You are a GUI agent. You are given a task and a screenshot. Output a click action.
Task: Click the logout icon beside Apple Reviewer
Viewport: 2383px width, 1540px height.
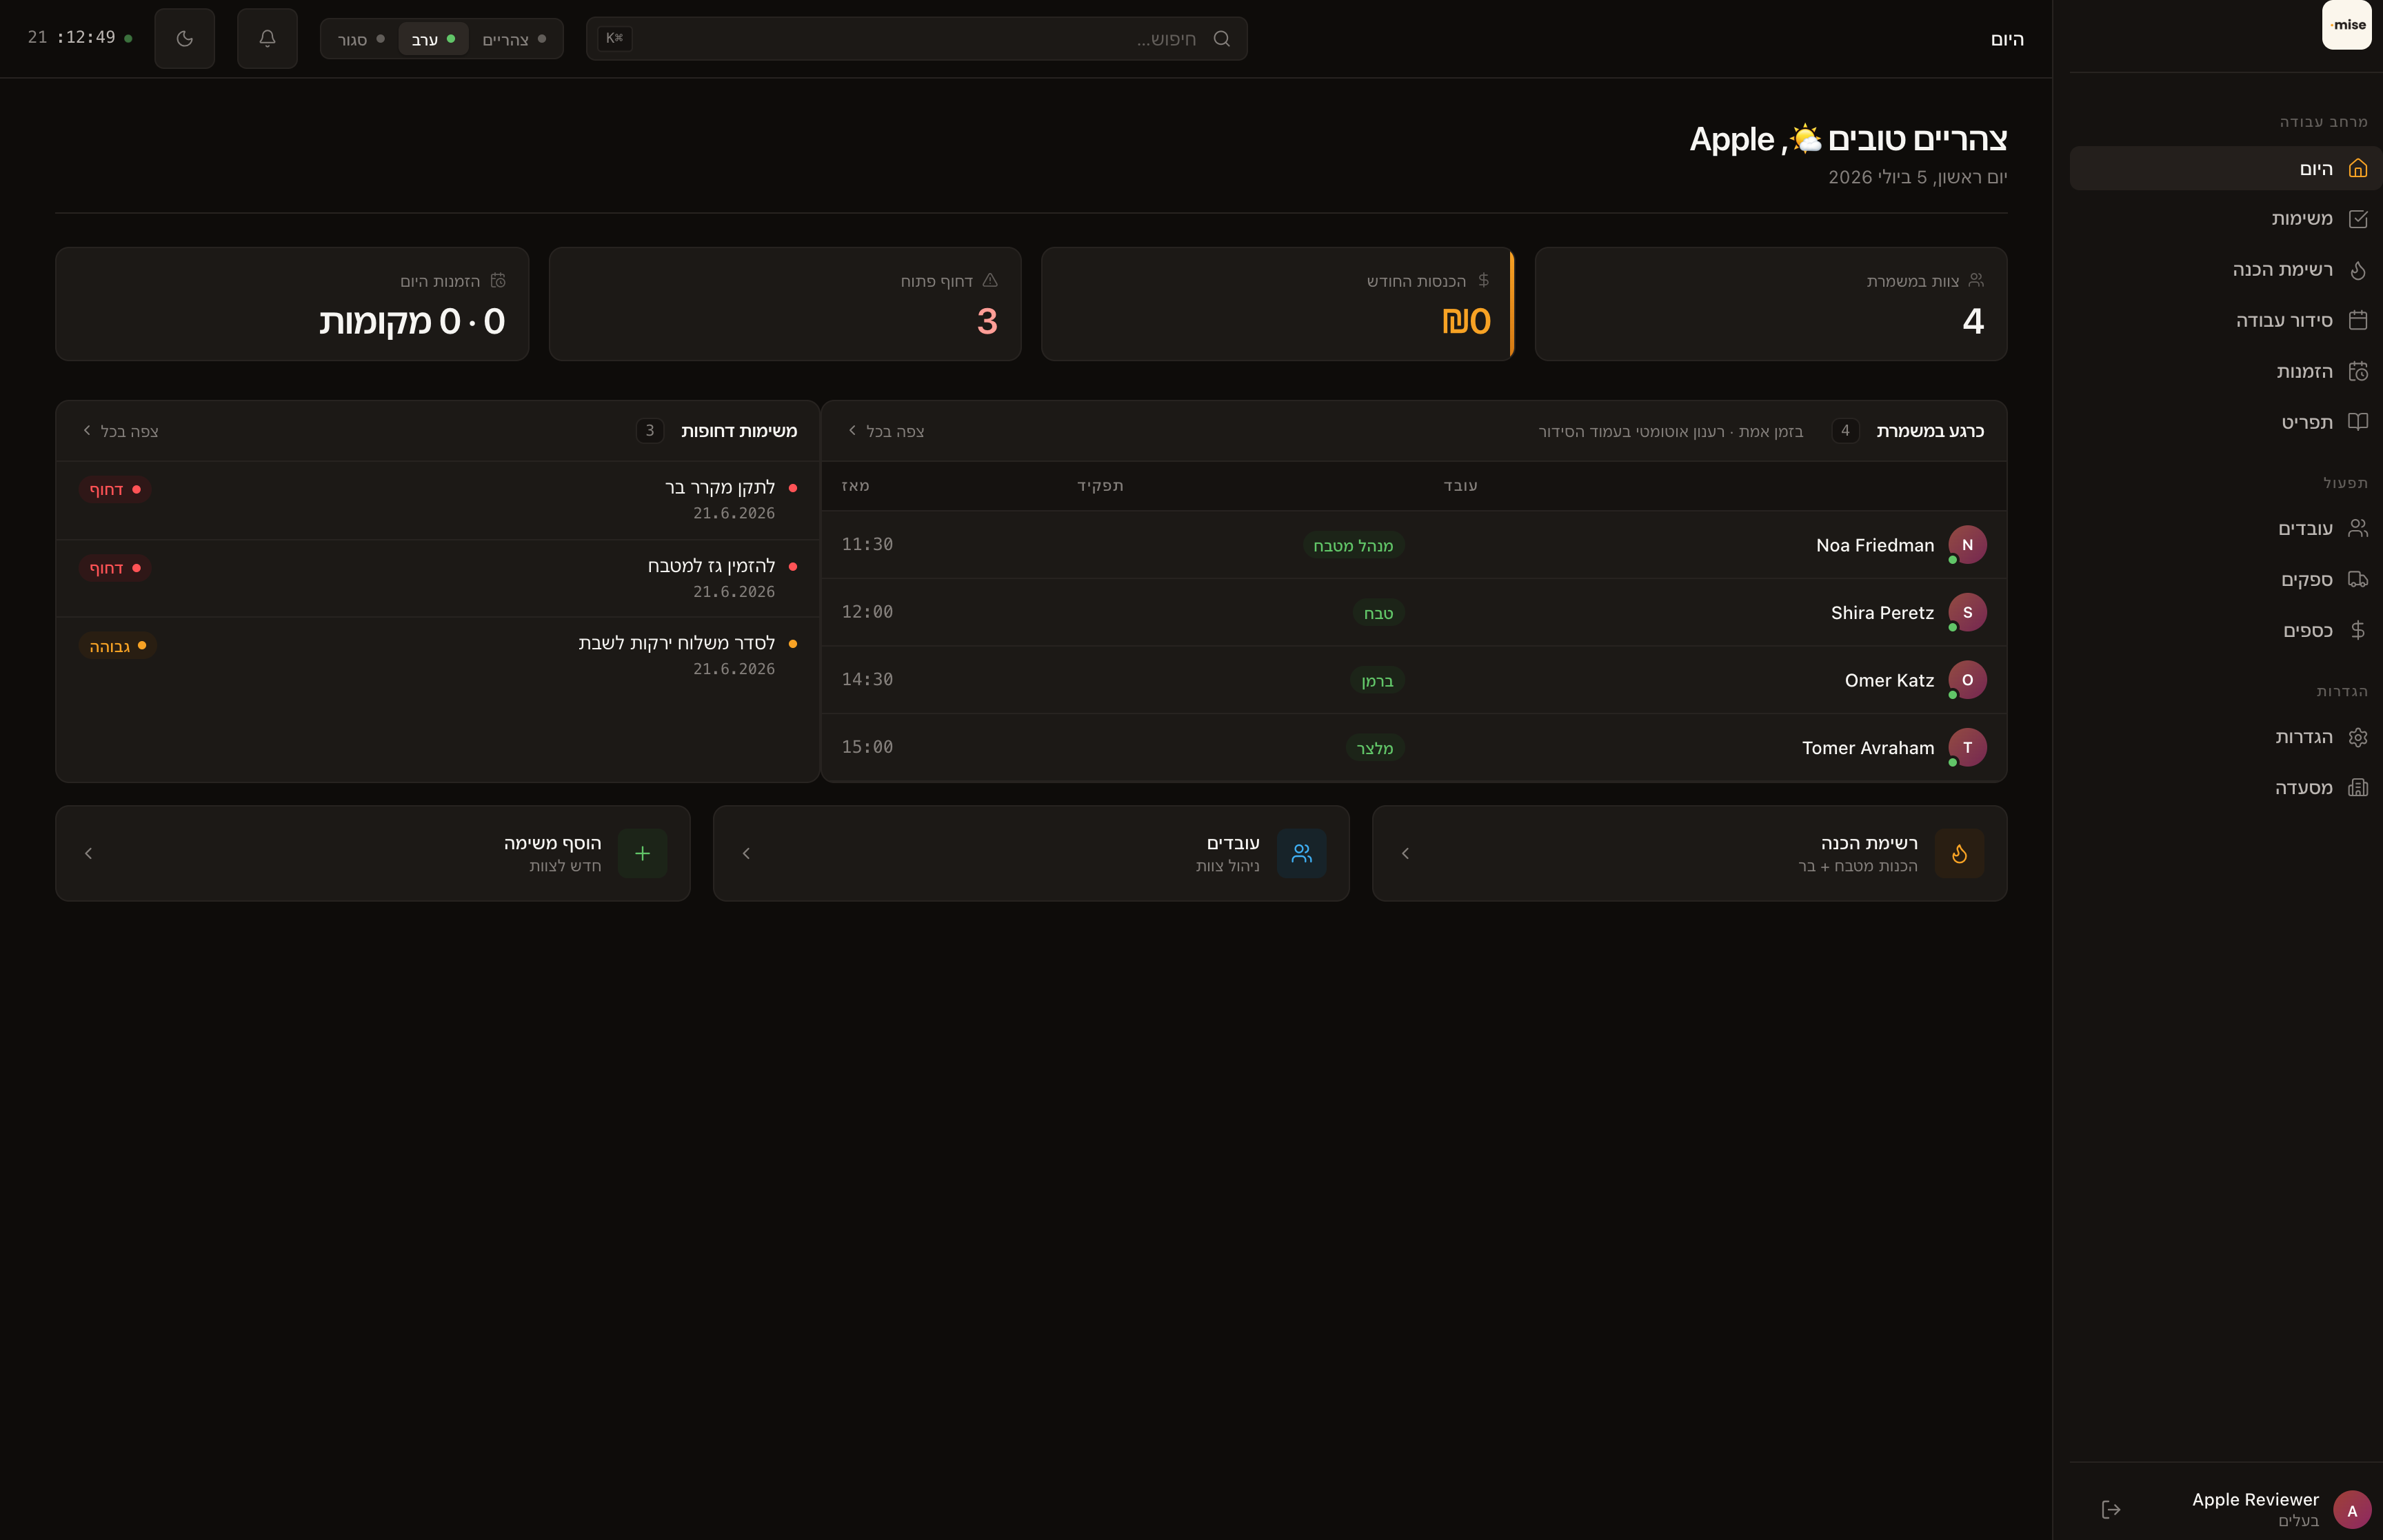2111,1509
